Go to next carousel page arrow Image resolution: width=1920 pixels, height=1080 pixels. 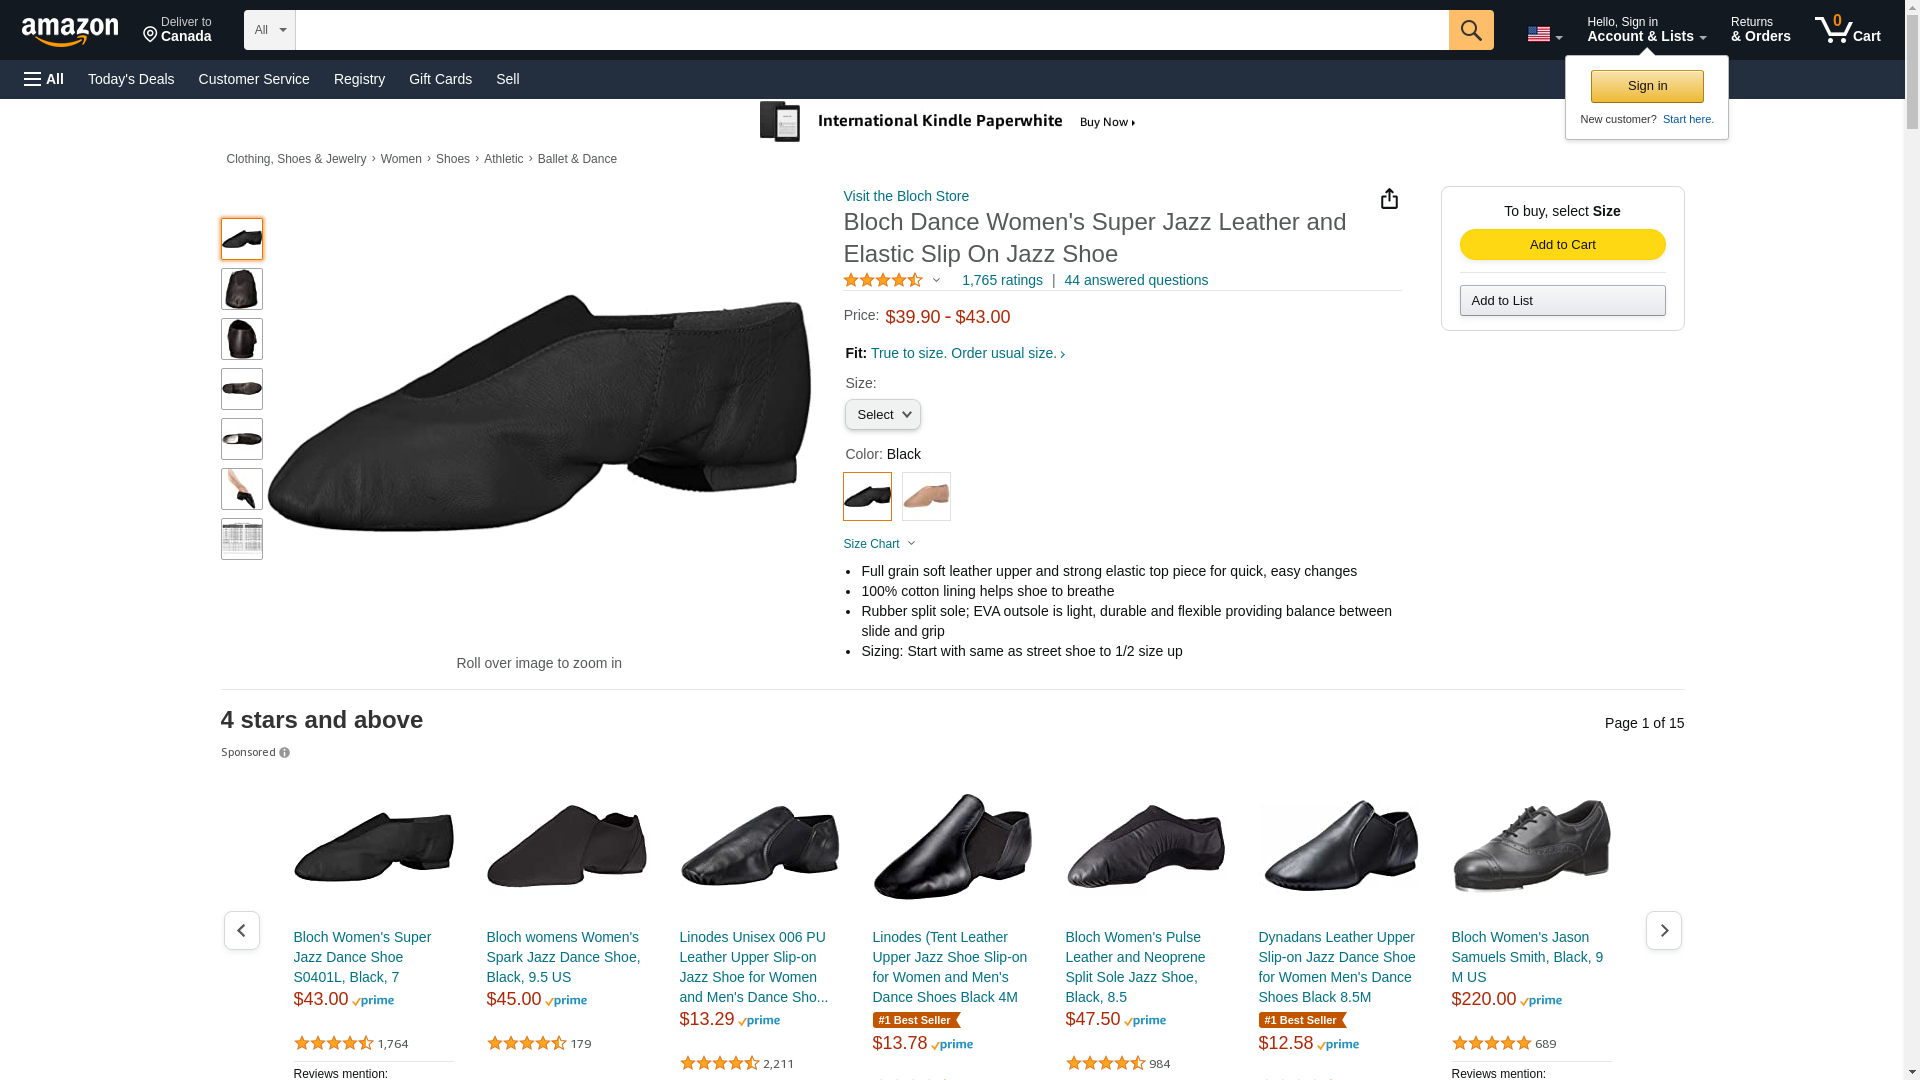click(1663, 931)
